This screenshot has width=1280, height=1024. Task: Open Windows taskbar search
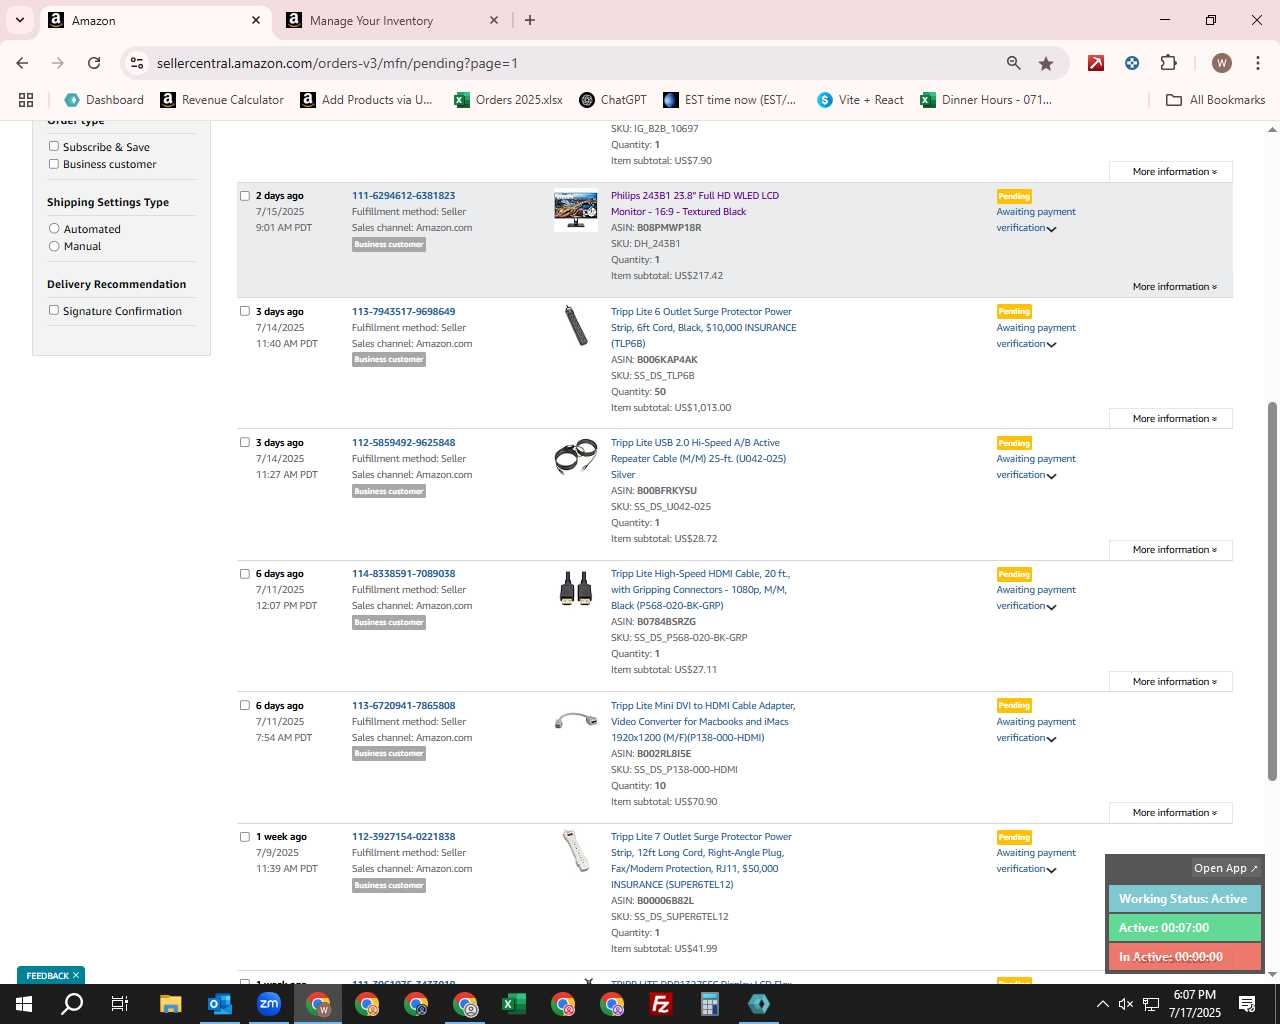[72, 1004]
